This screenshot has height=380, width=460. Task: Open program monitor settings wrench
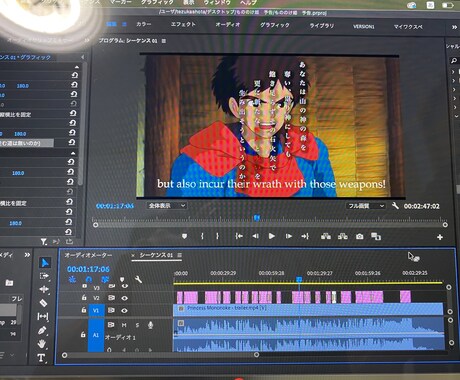click(395, 206)
